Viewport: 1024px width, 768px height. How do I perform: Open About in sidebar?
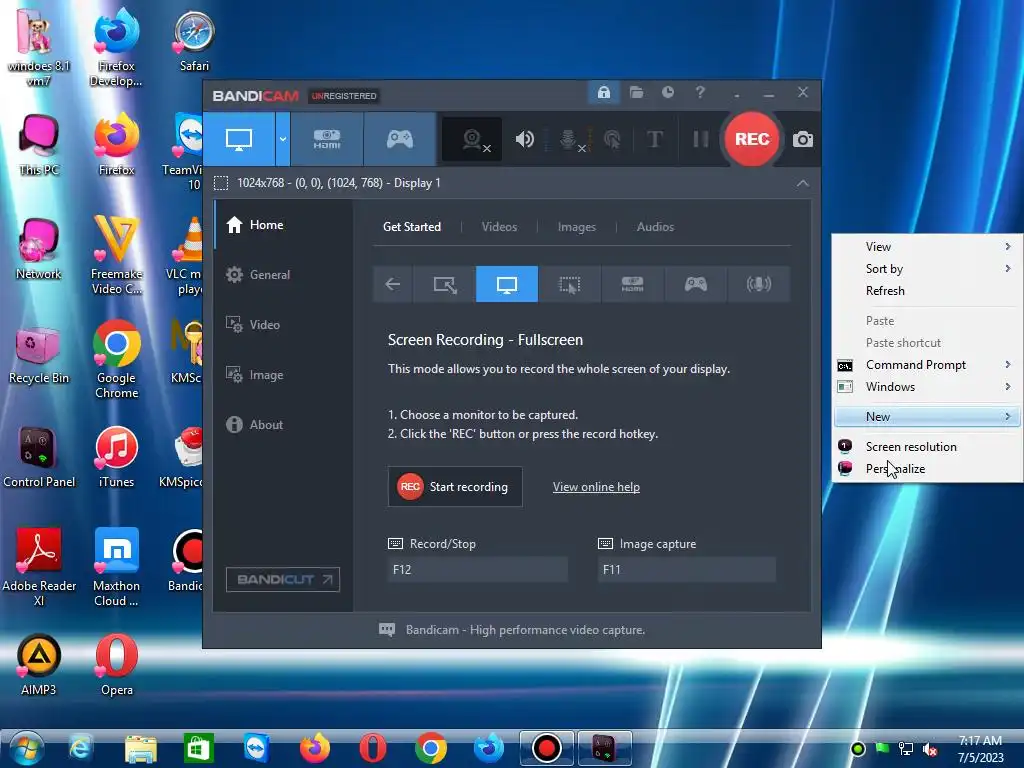pyautogui.click(x=283, y=424)
